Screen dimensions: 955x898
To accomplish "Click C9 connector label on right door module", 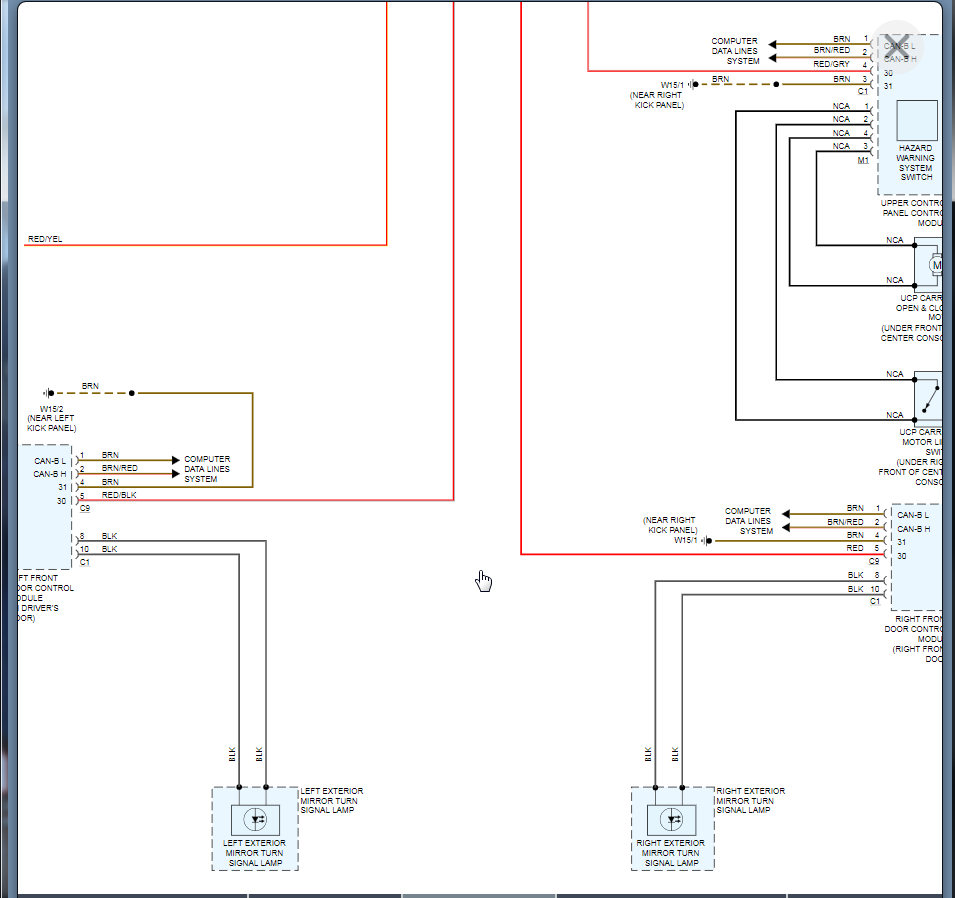I will [874, 560].
